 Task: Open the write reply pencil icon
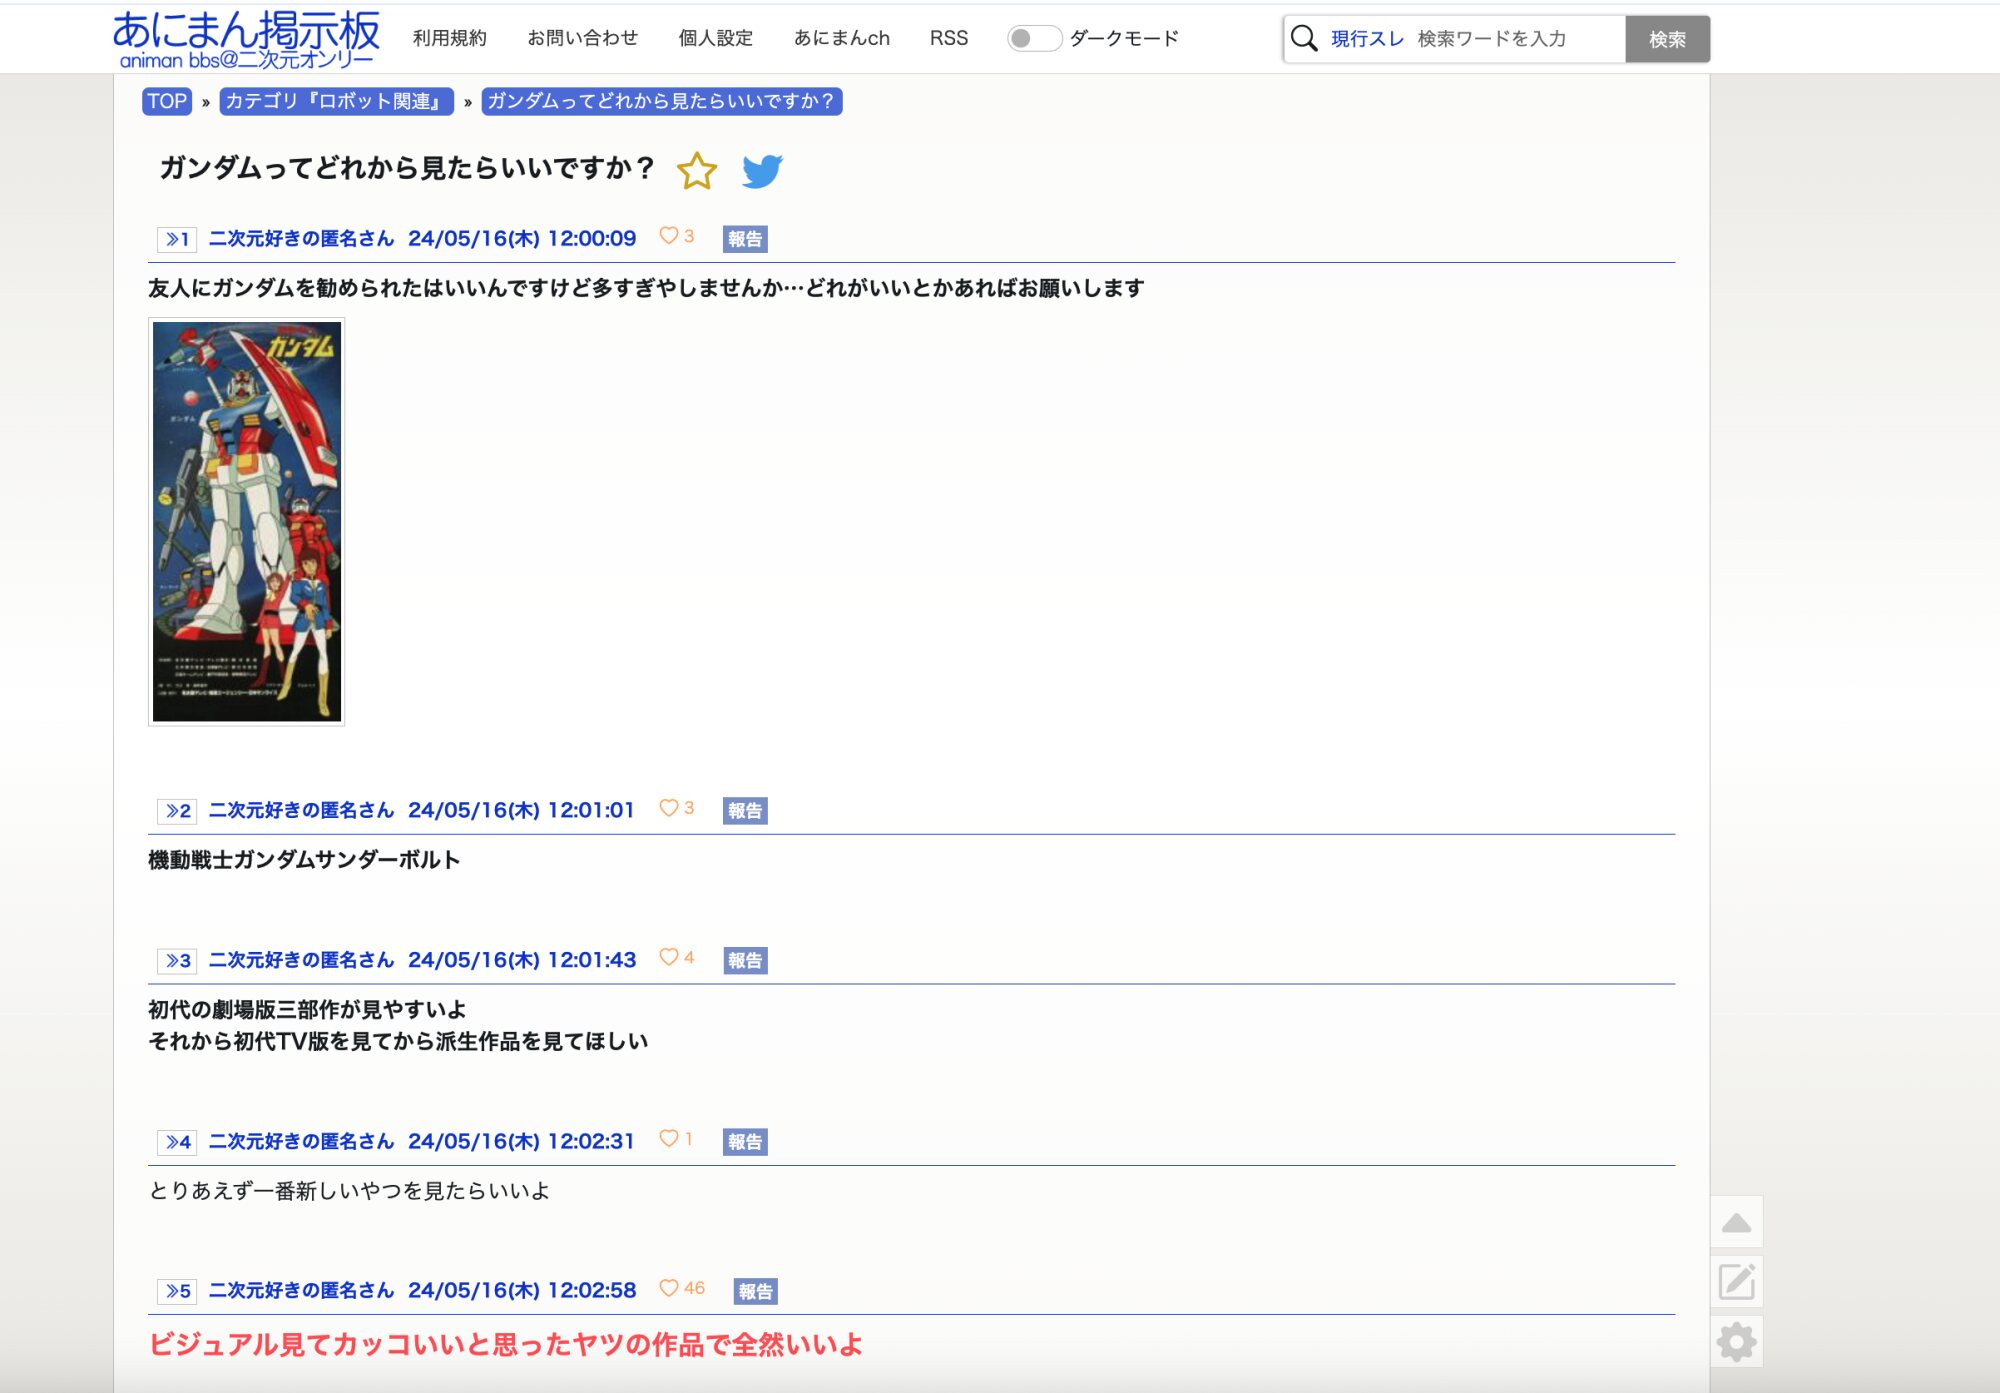1736,1282
